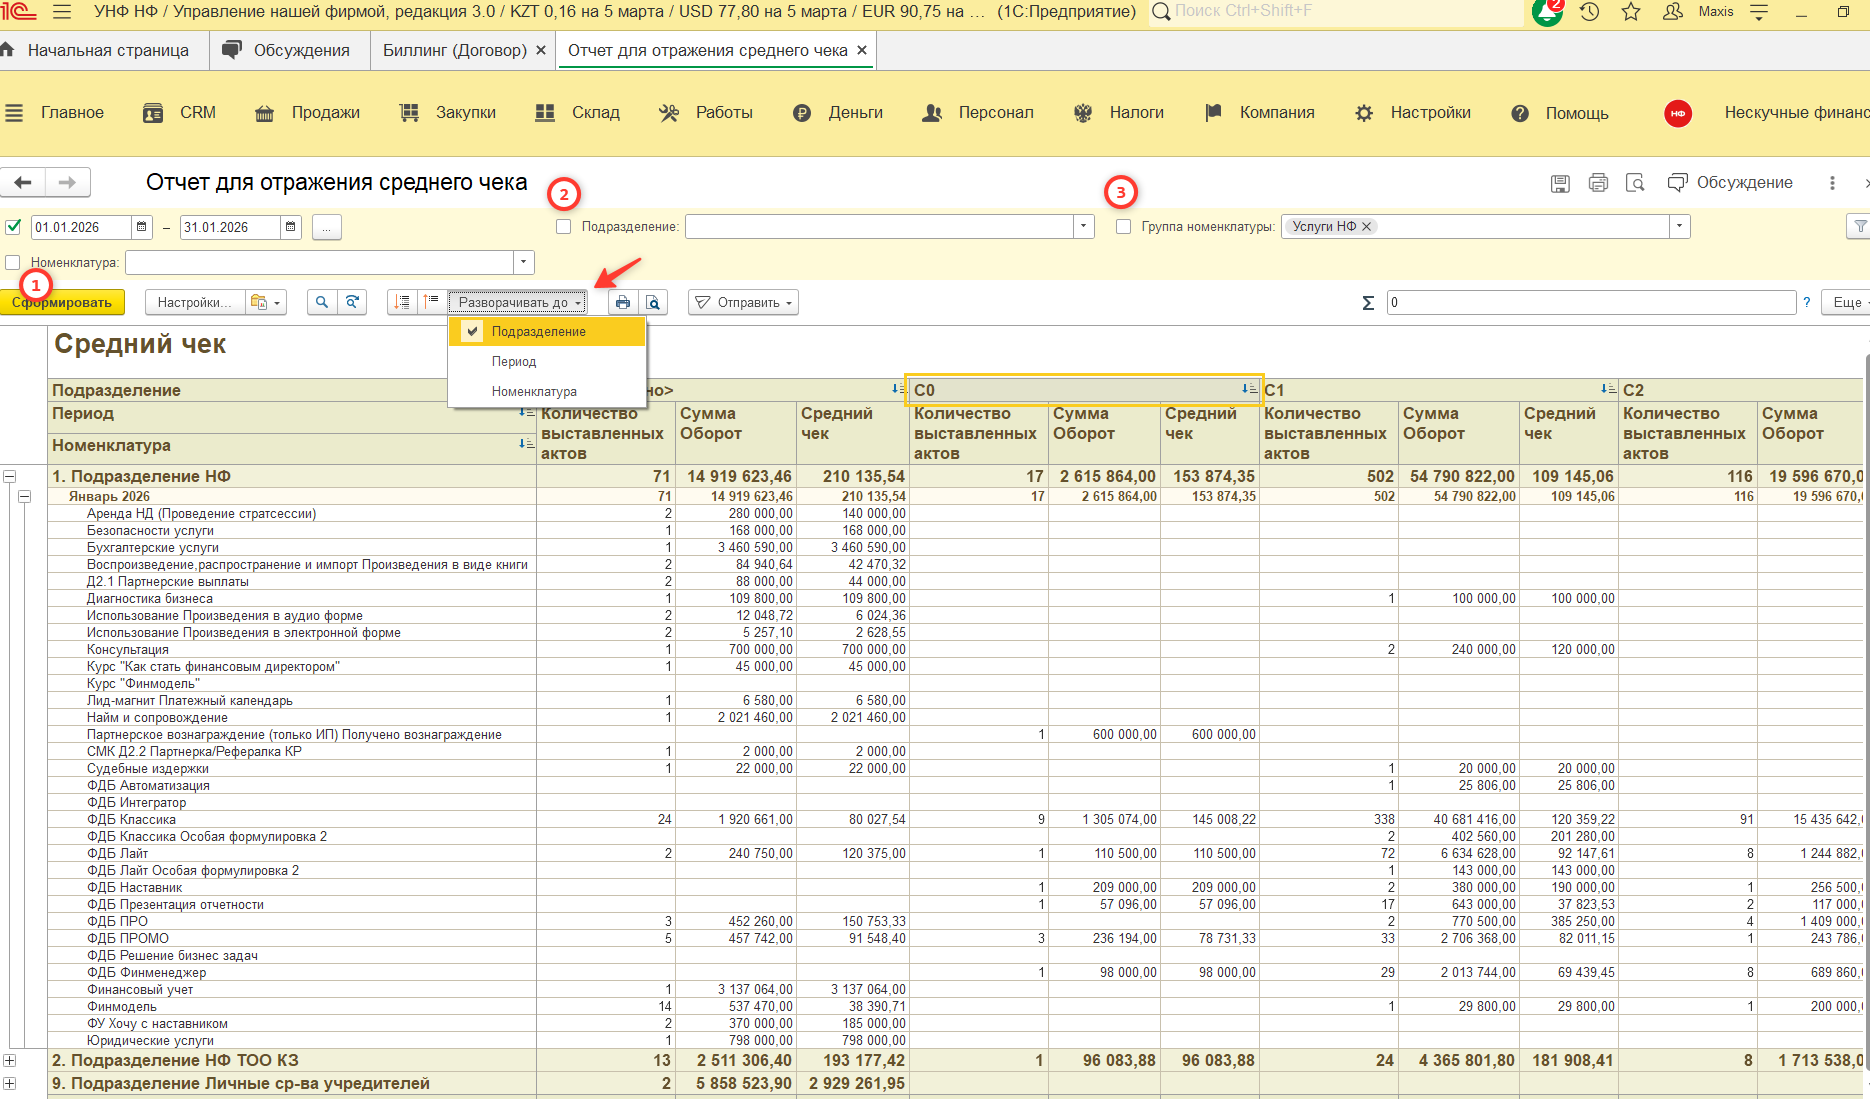
Task: Click the Настройки... report button
Action: tap(194, 302)
